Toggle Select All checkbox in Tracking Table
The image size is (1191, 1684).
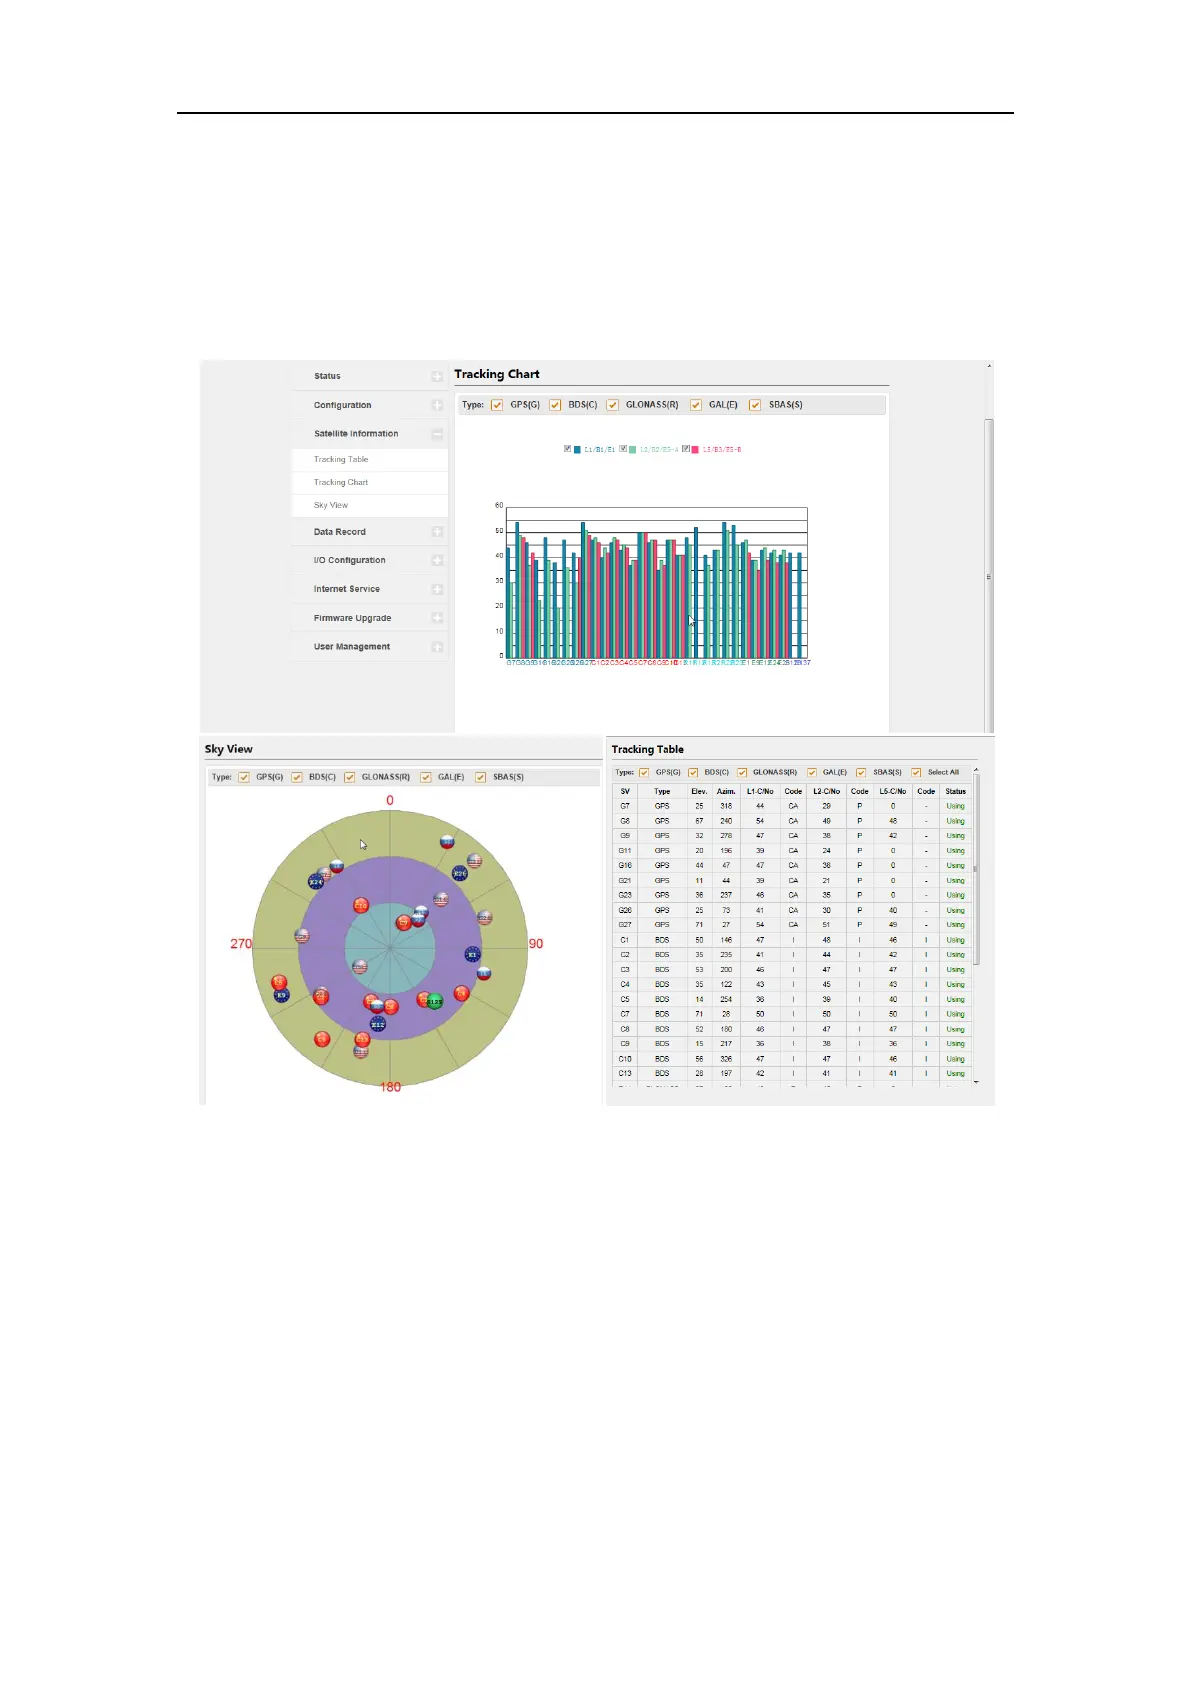[x=916, y=772]
